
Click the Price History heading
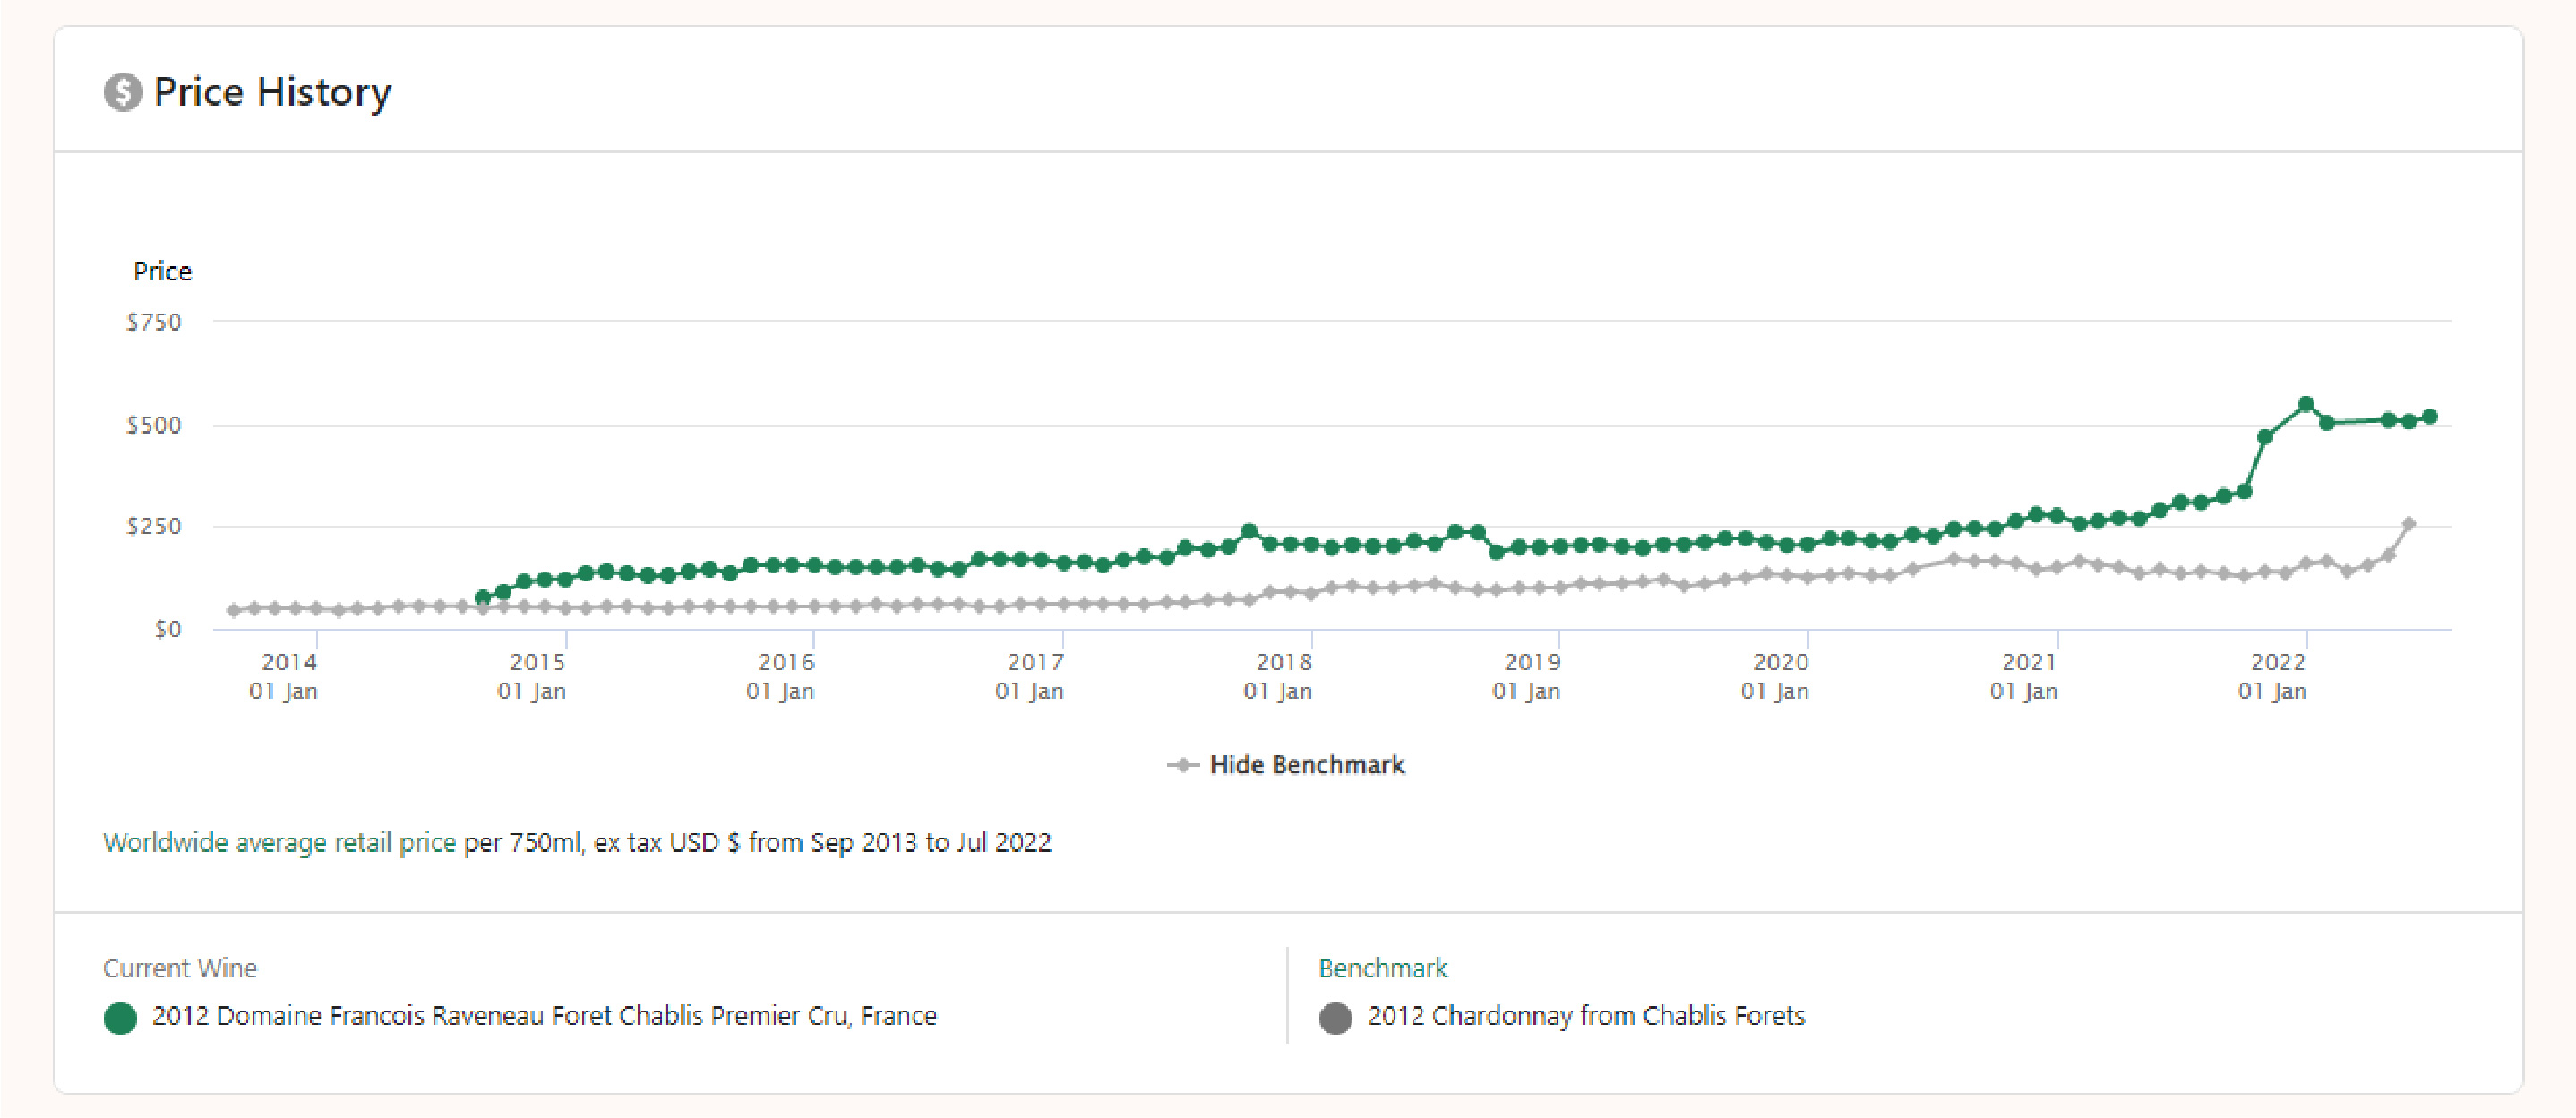(272, 92)
